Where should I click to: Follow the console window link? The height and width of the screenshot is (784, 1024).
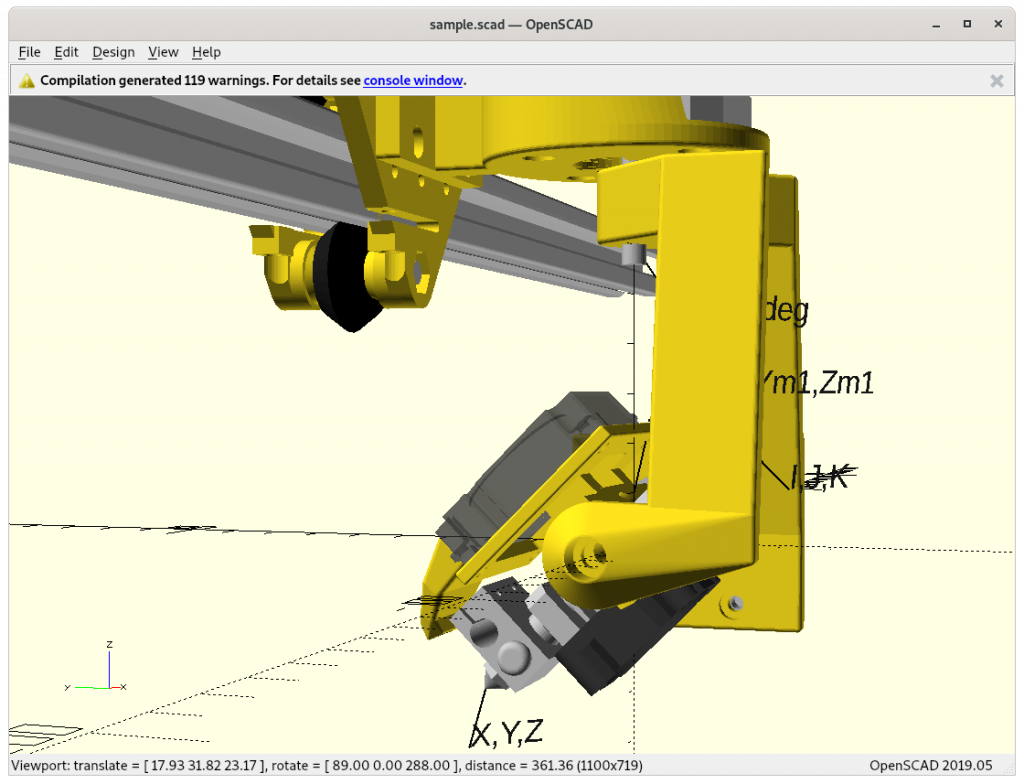click(413, 80)
